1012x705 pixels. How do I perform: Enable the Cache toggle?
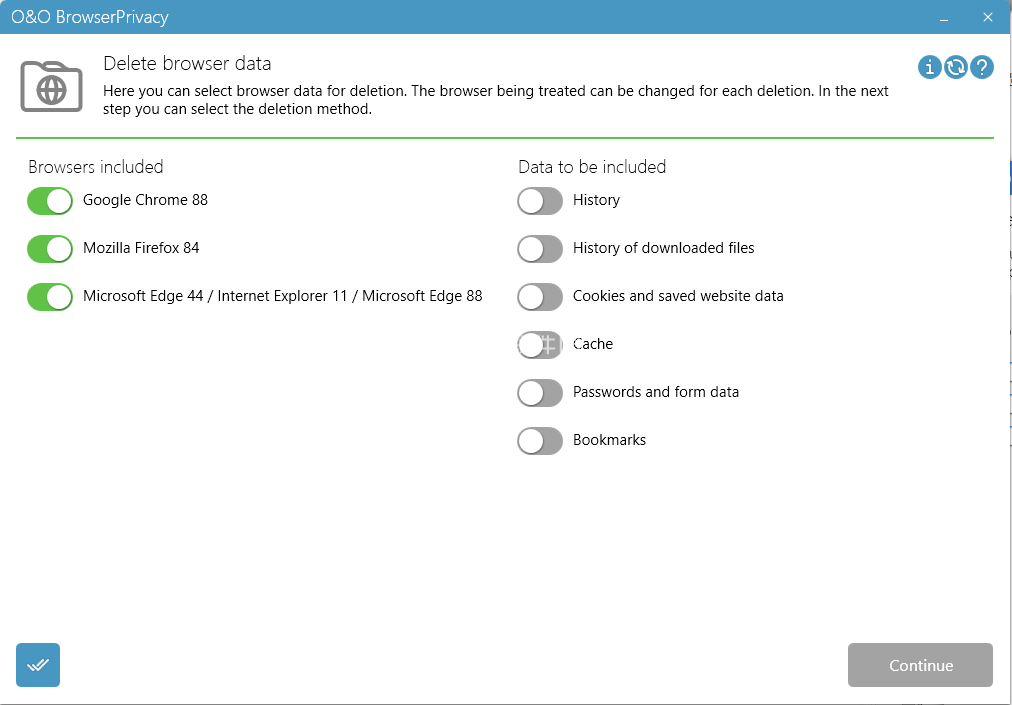pyautogui.click(x=540, y=345)
